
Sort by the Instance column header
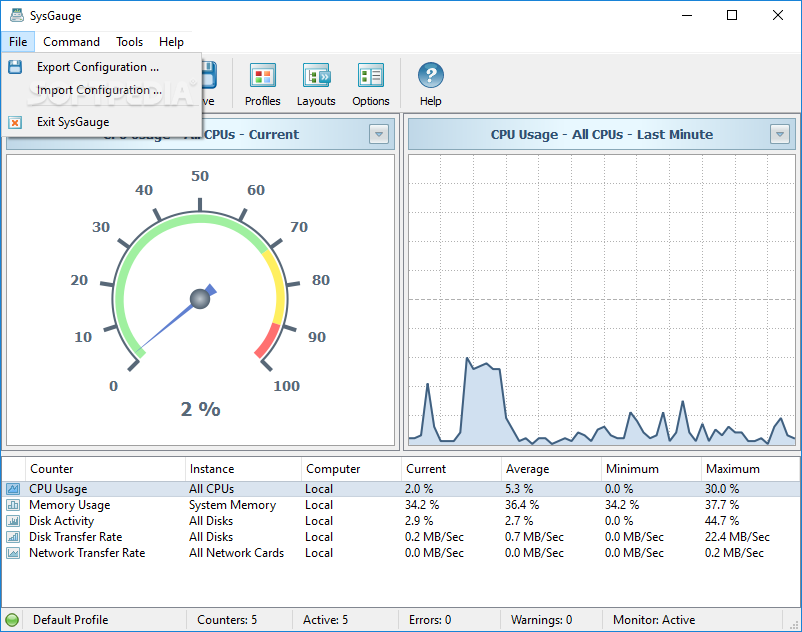(x=243, y=469)
